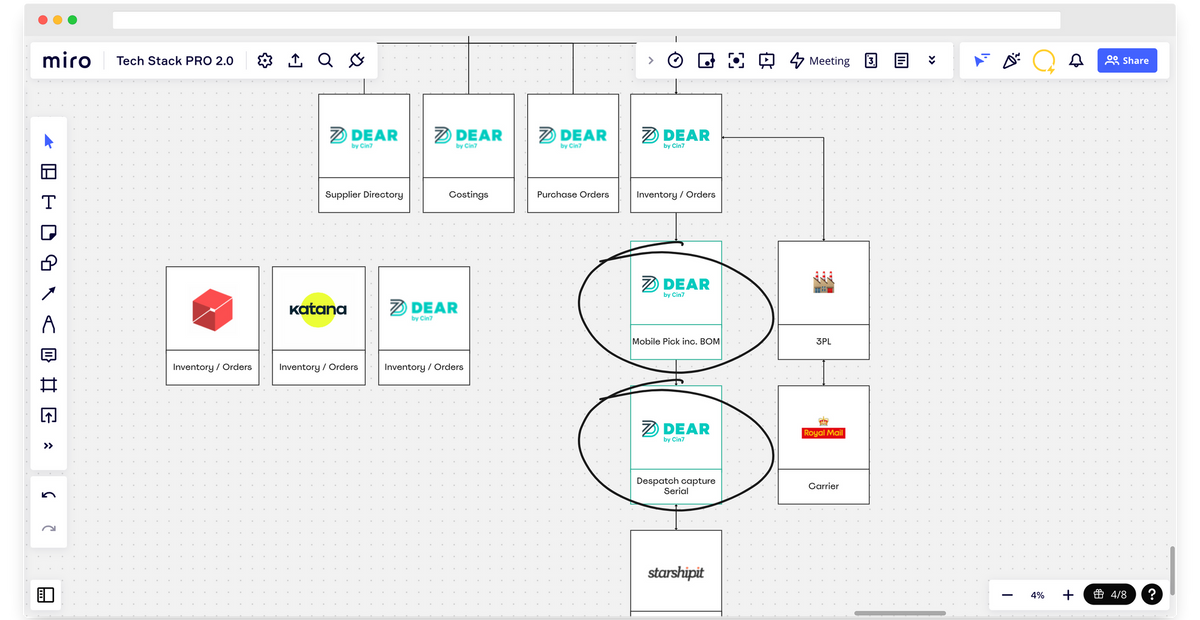Select the Frame tool
The image size is (1200, 620).
click(x=48, y=385)
